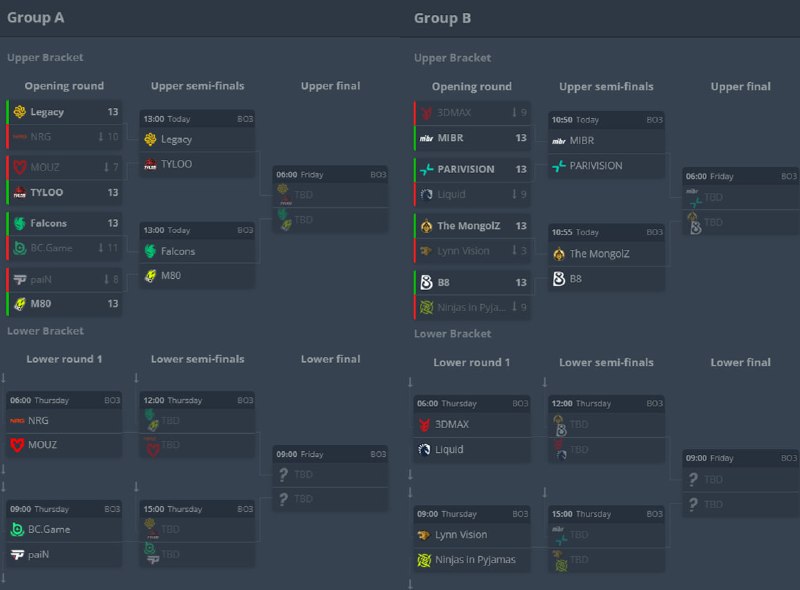Click the MOUZ logo in Lower round 1
The image size is (800, 590).
point(17,445)
